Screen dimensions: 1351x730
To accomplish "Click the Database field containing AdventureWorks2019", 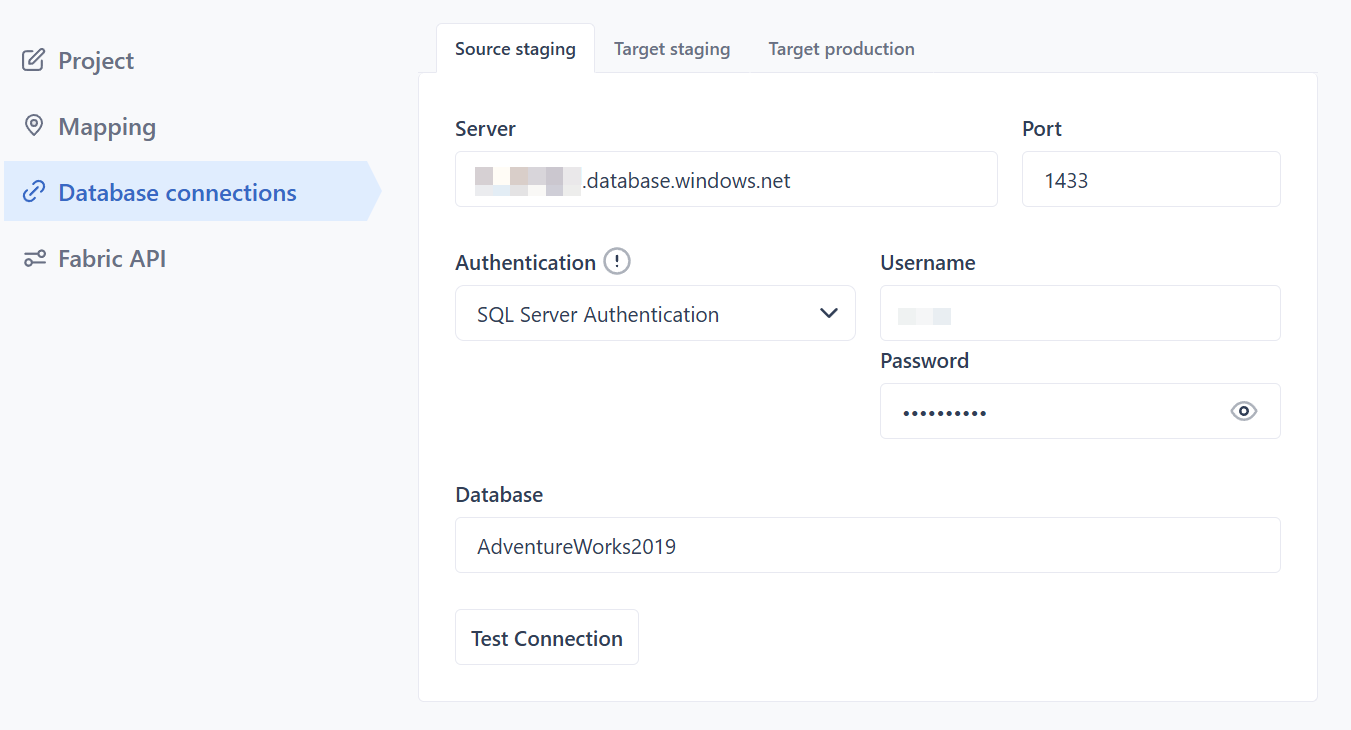I will (866, 546).
